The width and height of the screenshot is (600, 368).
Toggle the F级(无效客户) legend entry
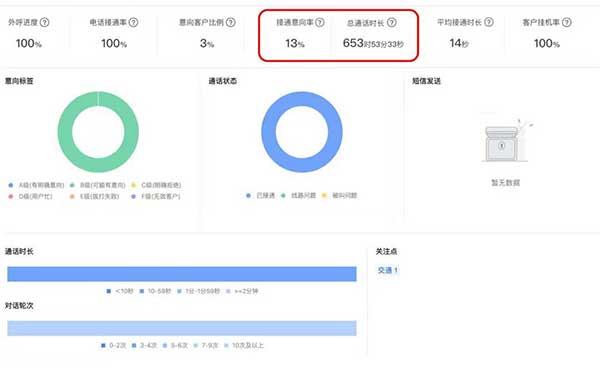156,197
